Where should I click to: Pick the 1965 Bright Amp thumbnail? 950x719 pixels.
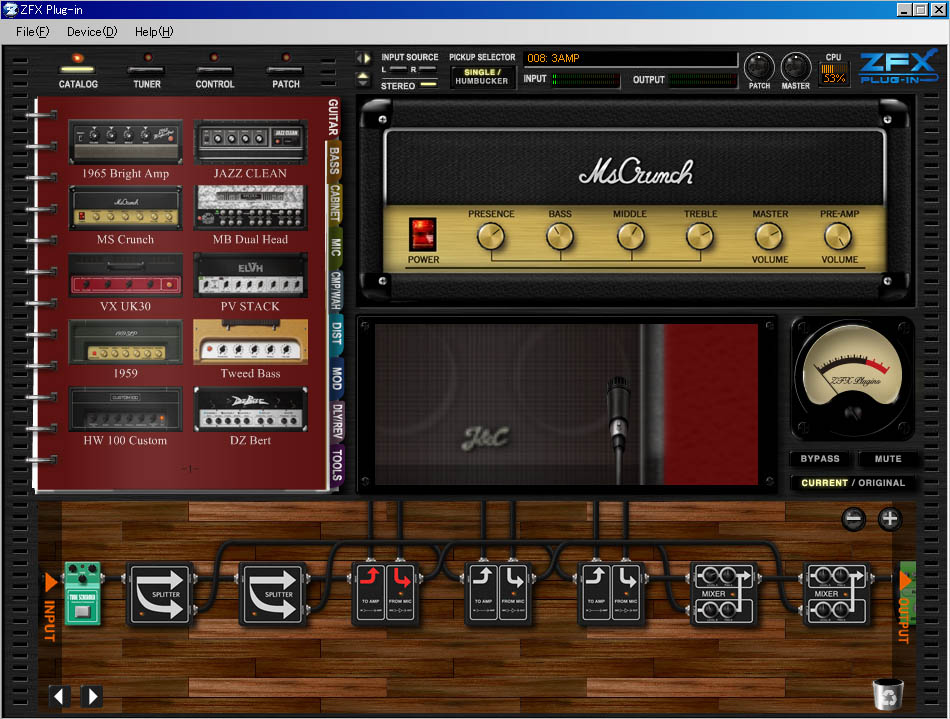(125, 142)
